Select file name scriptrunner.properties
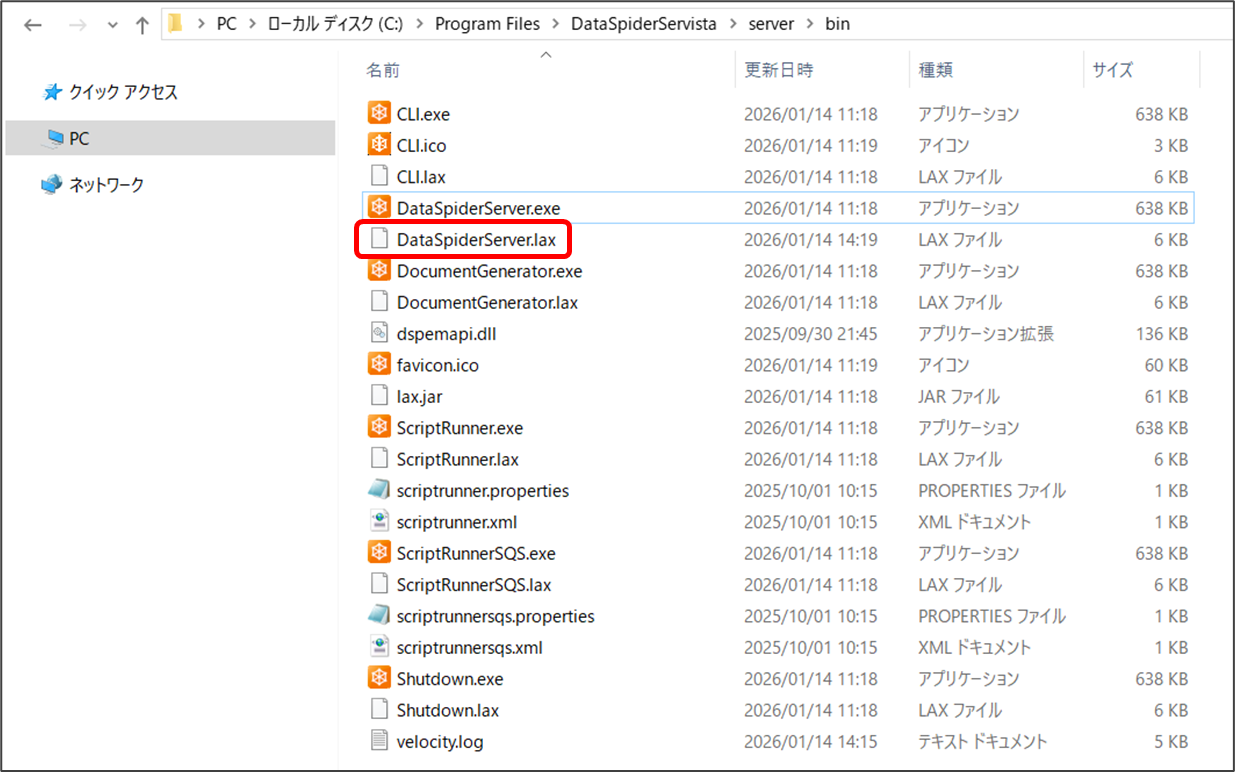Viewport: 1235px width, 772px height. 483,491
